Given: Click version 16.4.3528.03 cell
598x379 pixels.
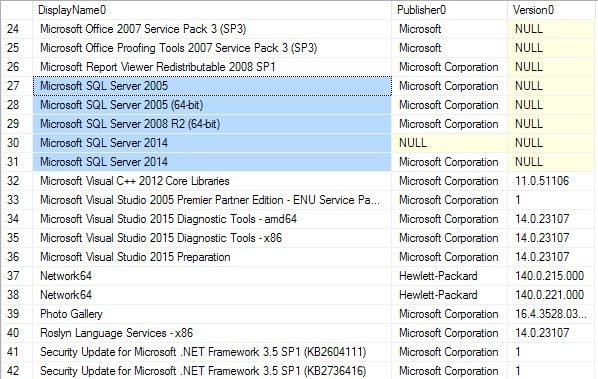Looking at the screenshot, I should (551, 314).
